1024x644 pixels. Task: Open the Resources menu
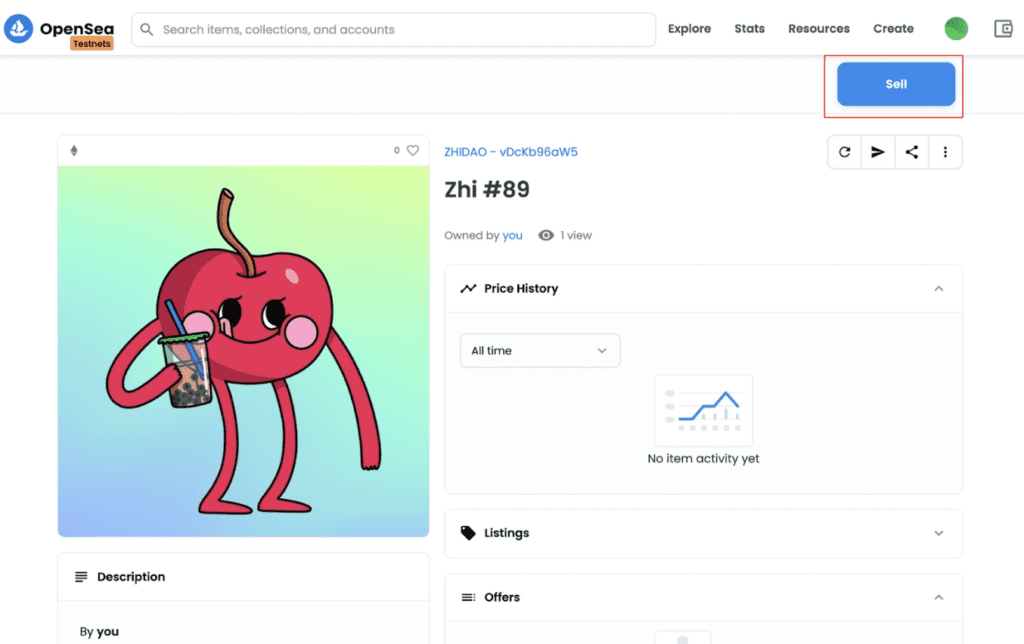[819, 29]
